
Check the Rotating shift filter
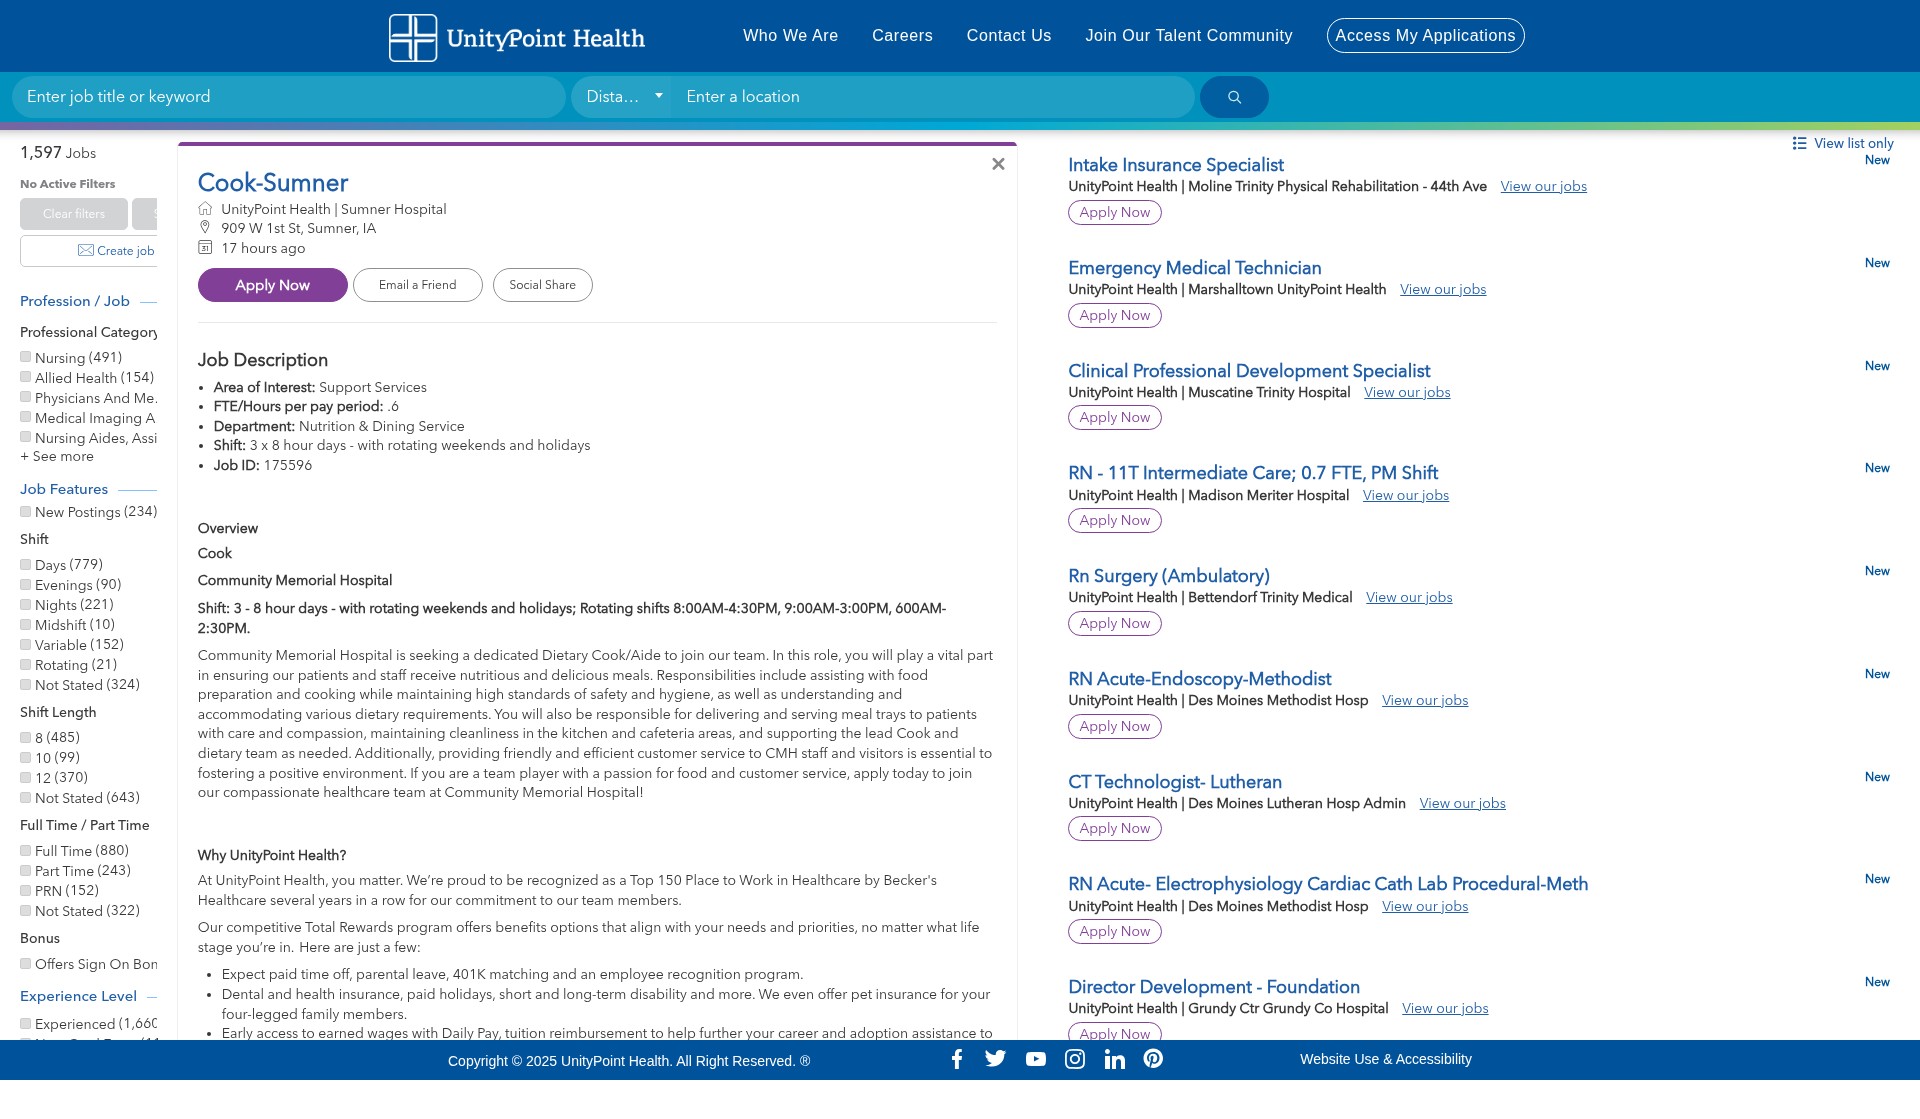click(x=26, y=665)
